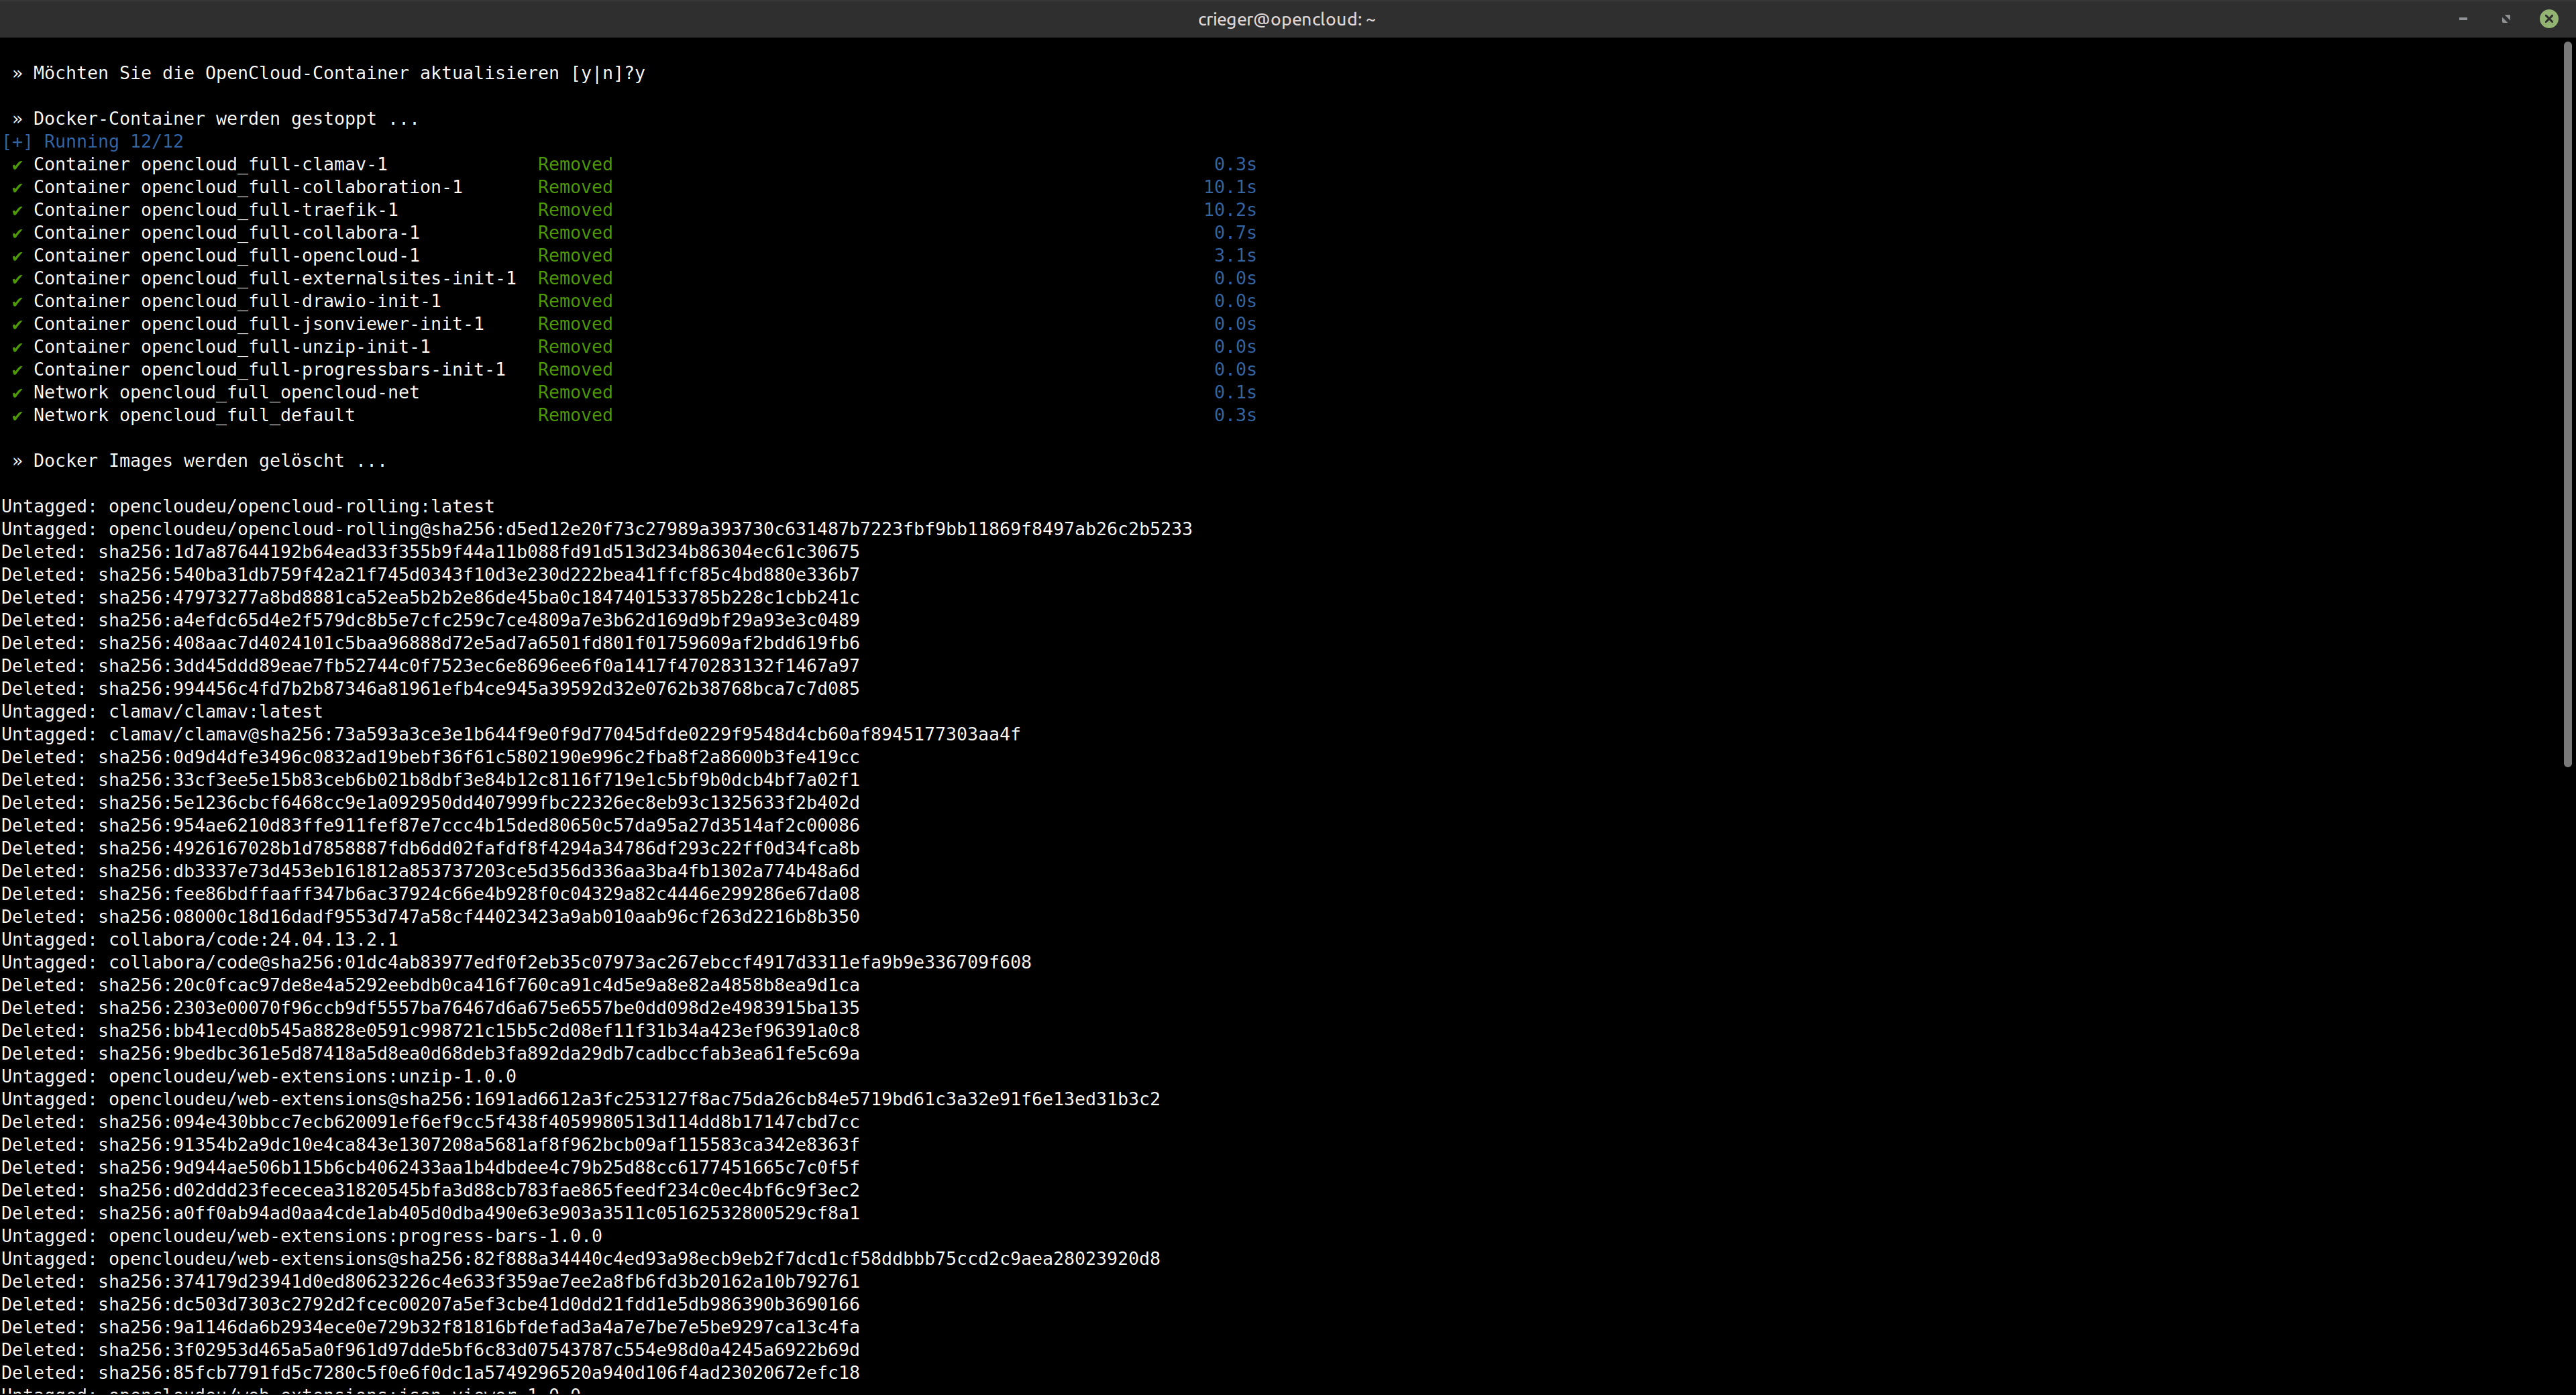Select 'Container opencloud_full-jsonviewer-init-1' row
This screenshot has width=2576, height=1395.
(634, 324)
